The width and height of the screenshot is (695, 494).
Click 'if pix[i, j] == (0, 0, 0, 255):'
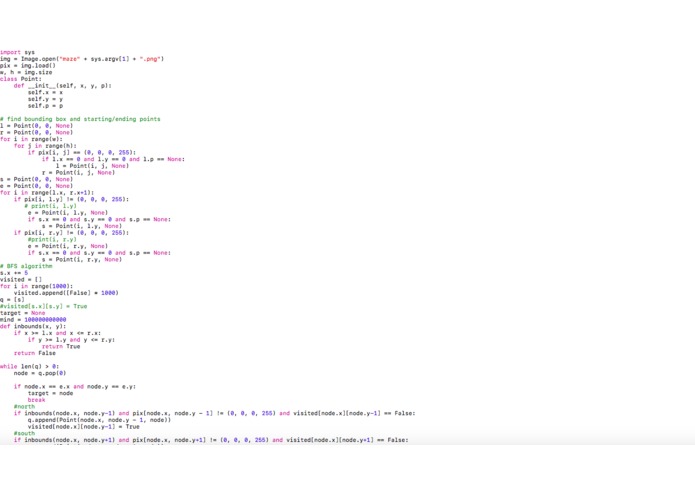82,152
